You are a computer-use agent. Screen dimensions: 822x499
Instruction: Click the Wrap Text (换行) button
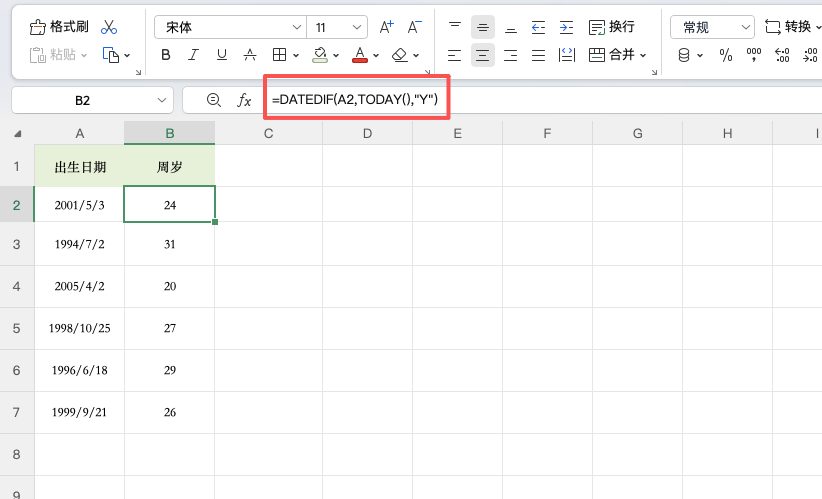pos(612,27)
